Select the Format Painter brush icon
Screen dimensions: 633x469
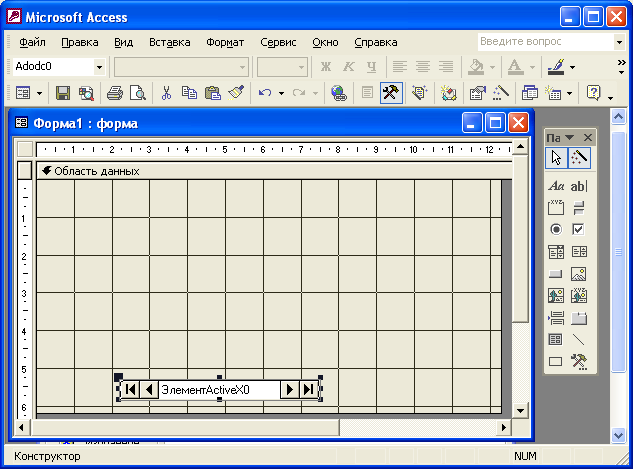(x=237, y=93)
